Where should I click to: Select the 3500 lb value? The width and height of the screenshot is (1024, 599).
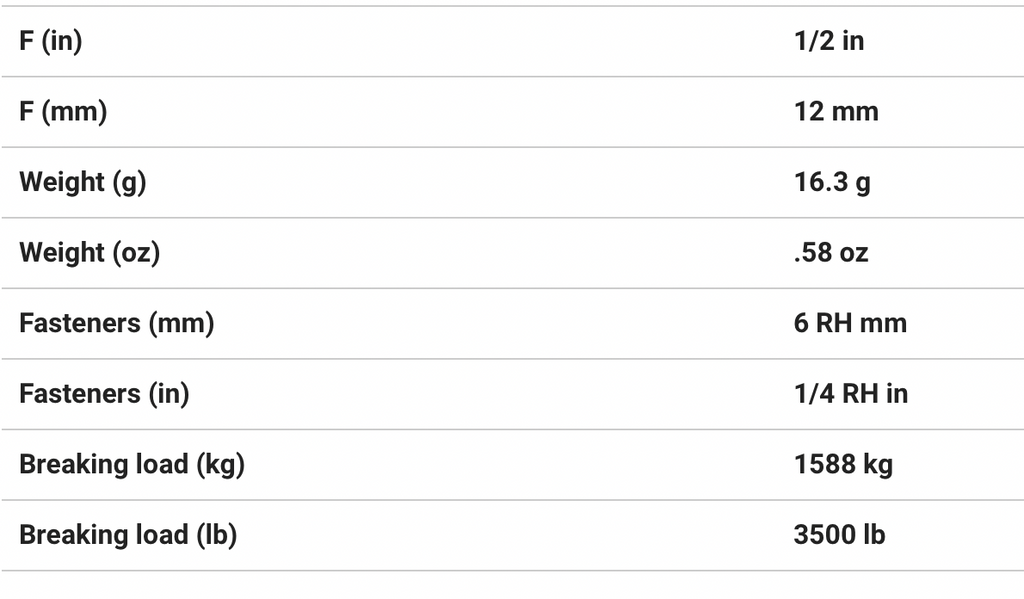click(839, 535)
